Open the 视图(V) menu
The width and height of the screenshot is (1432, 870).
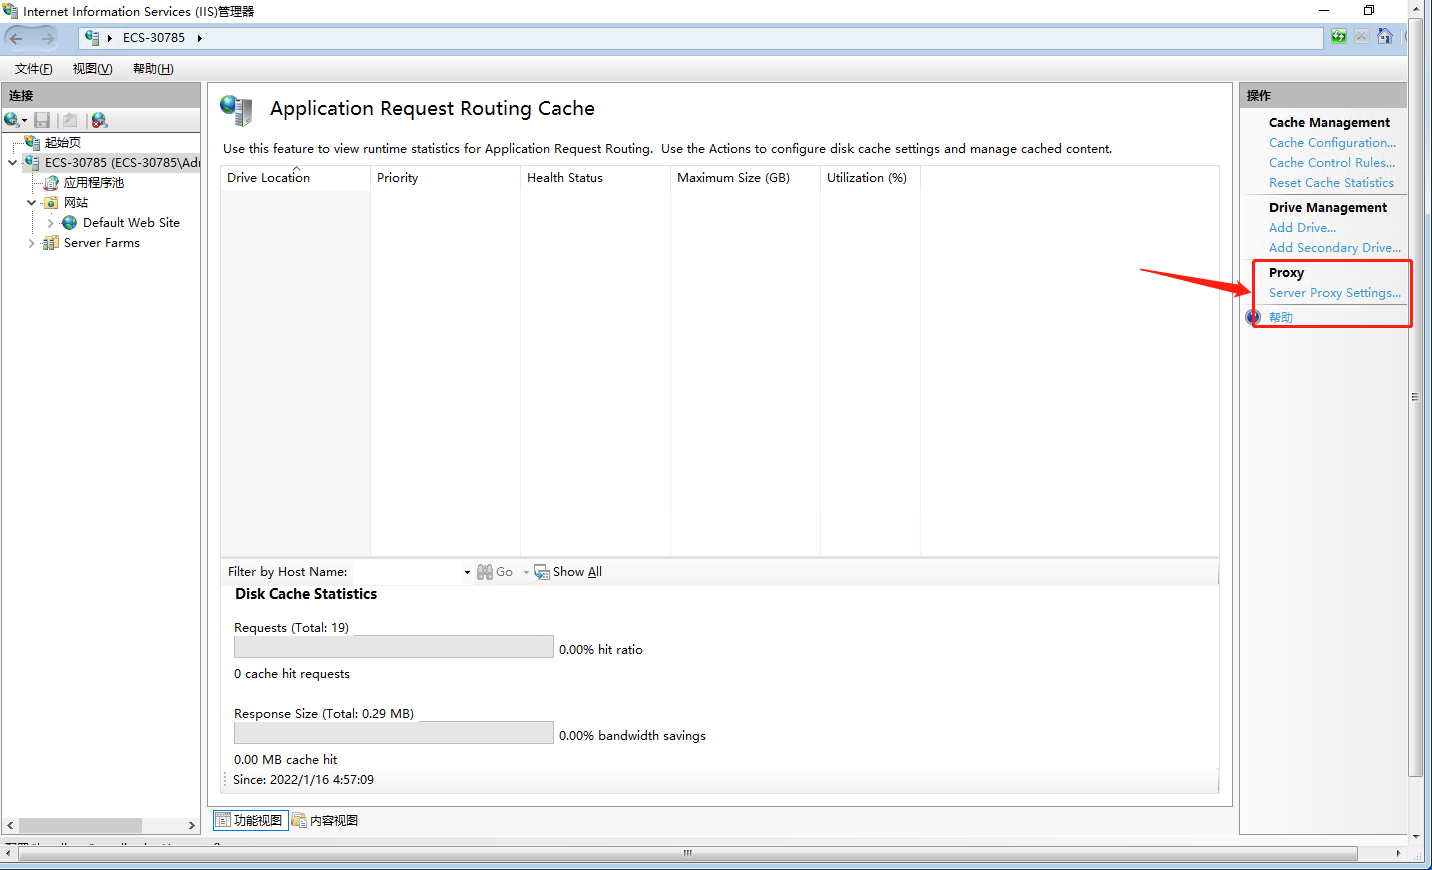[91, 68]
